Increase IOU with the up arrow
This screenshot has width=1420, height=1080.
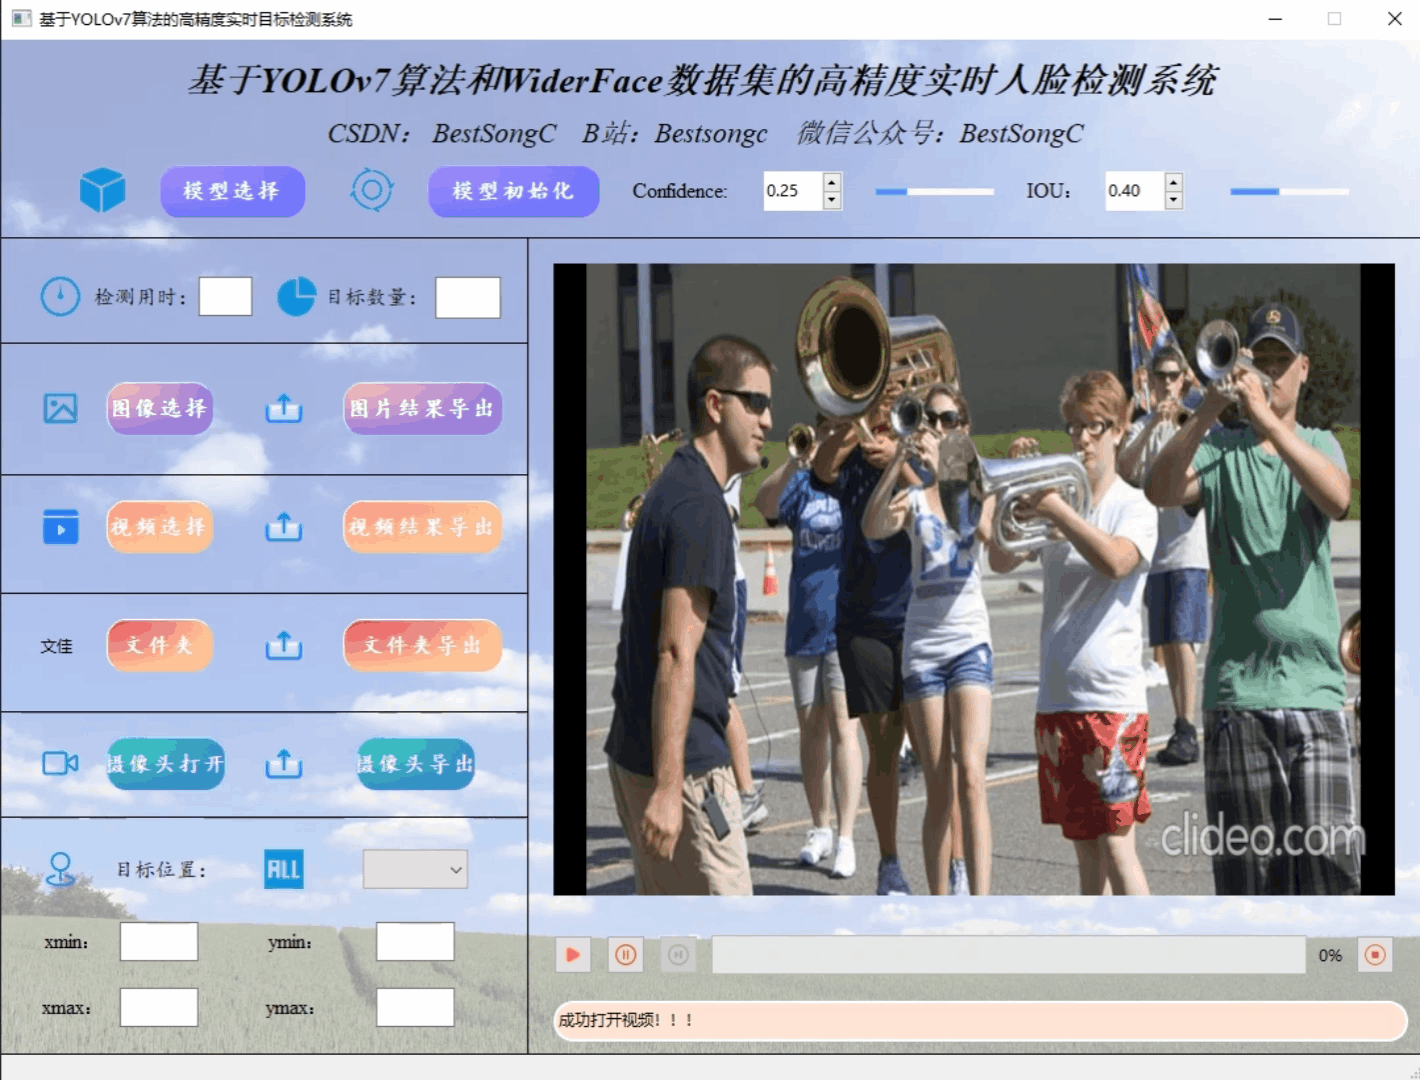click(1174, 181)
